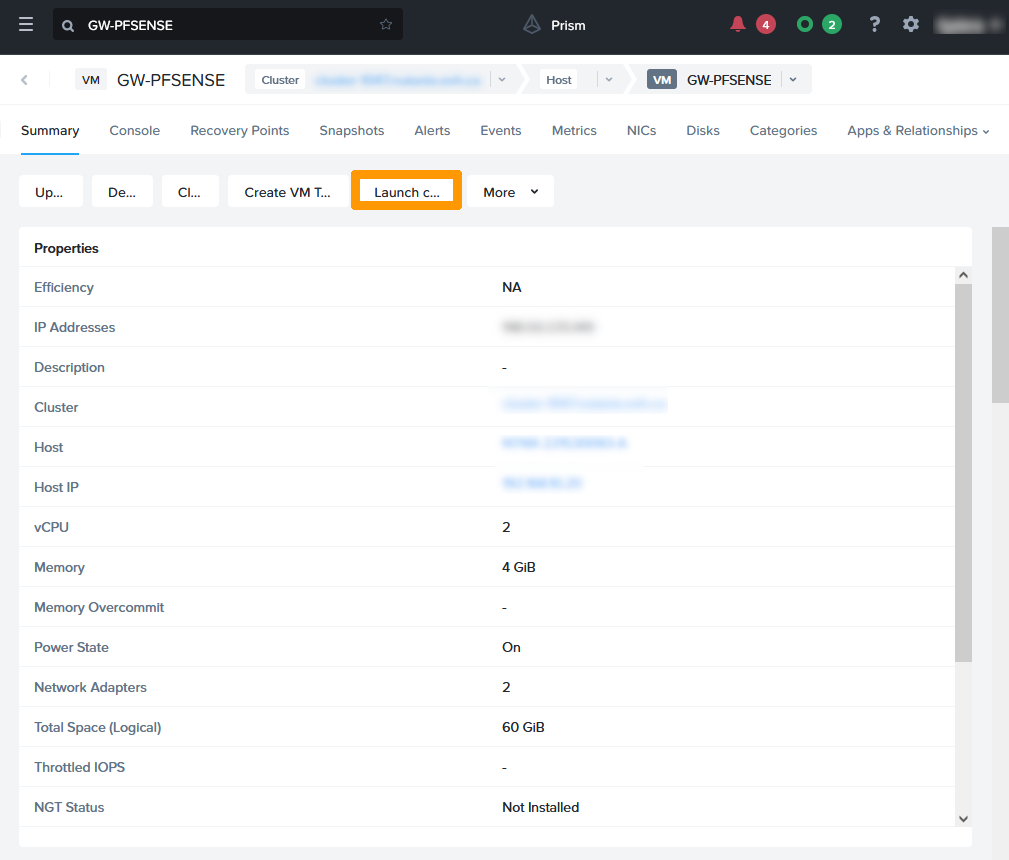Expand the GW-PFSENSE VM breadcrumb chevron

coord(795,79)
